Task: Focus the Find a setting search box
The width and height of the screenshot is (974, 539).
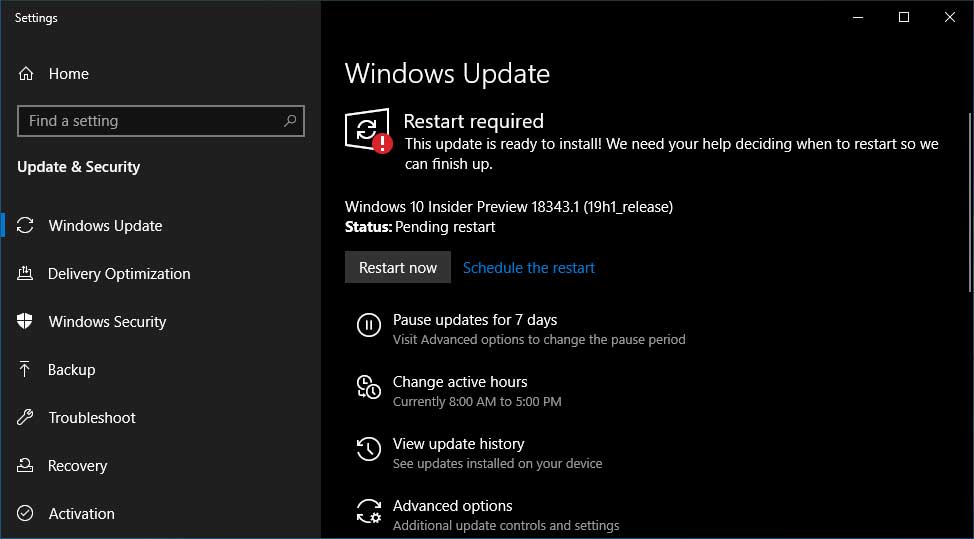Action: [x=161, y=121]
